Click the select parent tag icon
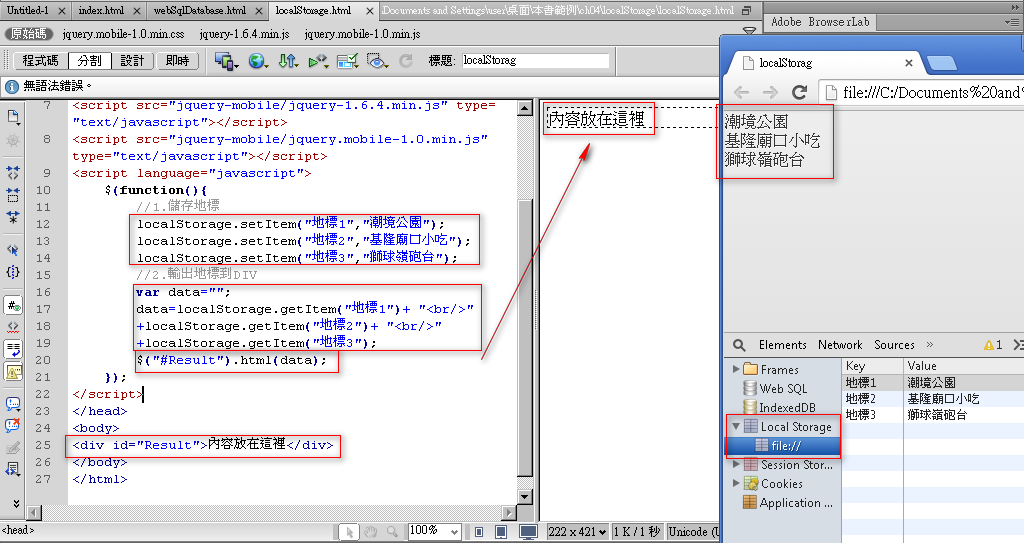 (x=13, y=250)
